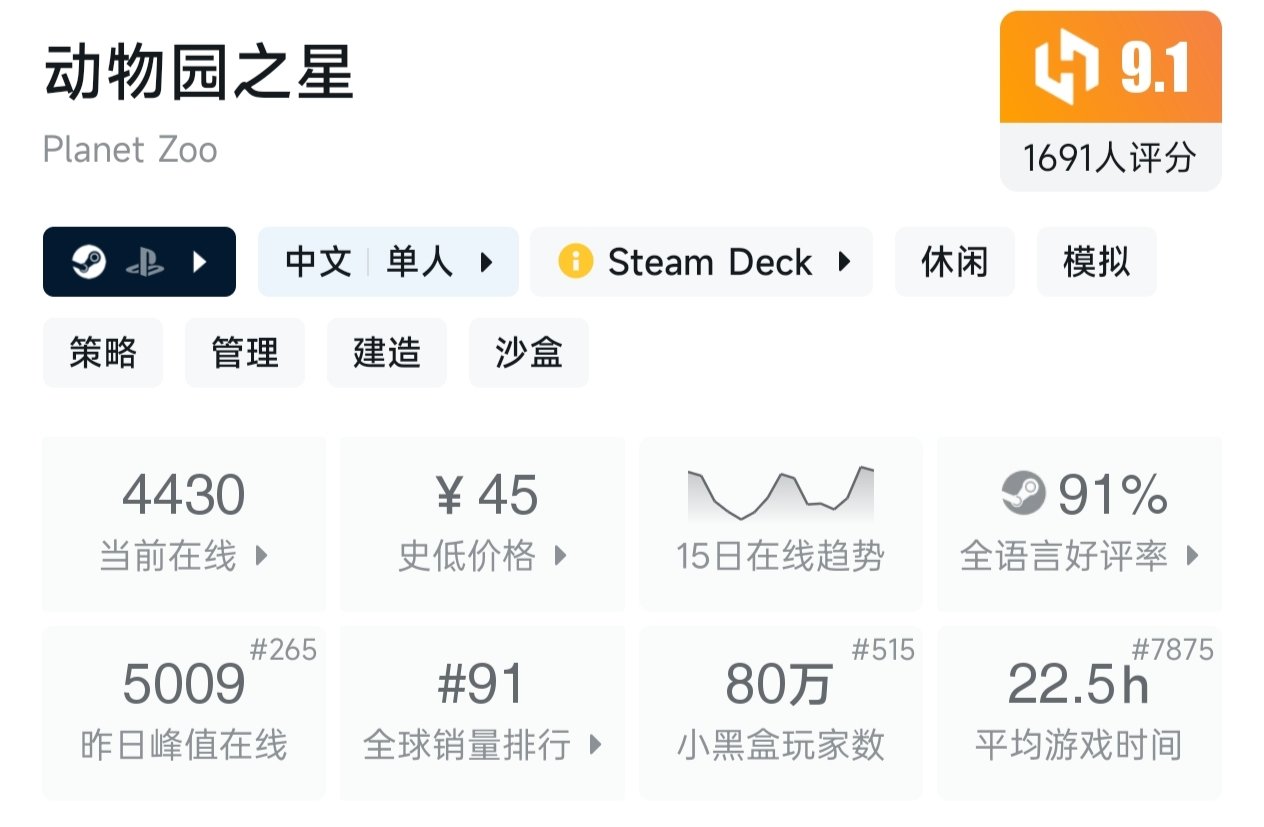
Task: Open the 当前在线 details arrow
Action: click(262, 556)
